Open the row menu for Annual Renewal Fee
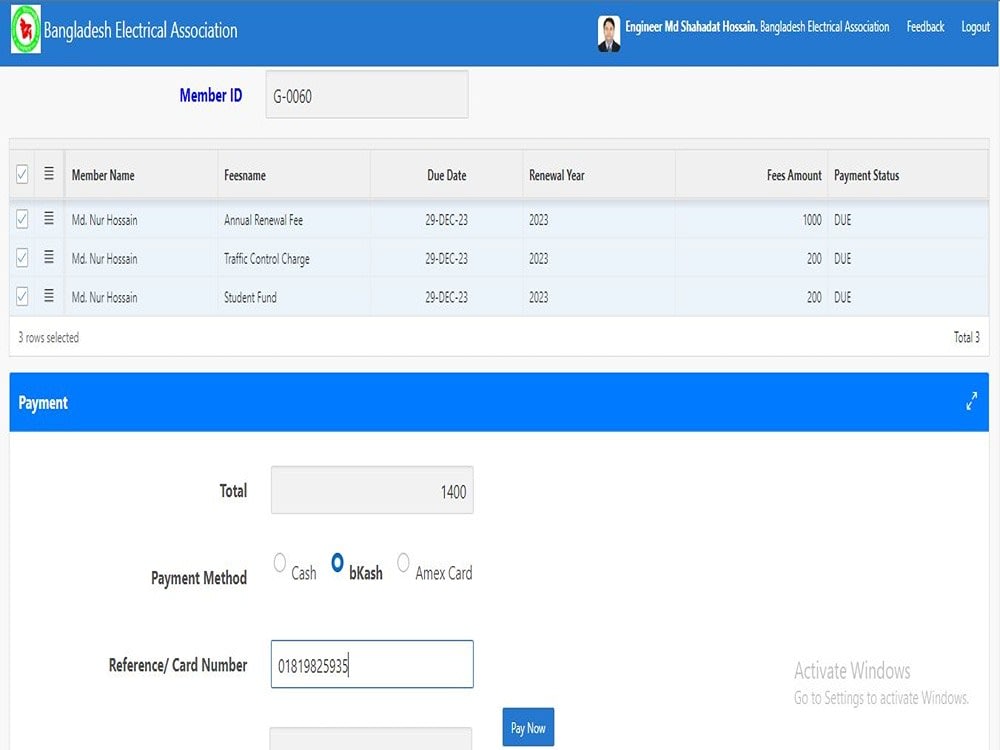Viewport: 1000px width, 750px height. (x=48, y=219)
